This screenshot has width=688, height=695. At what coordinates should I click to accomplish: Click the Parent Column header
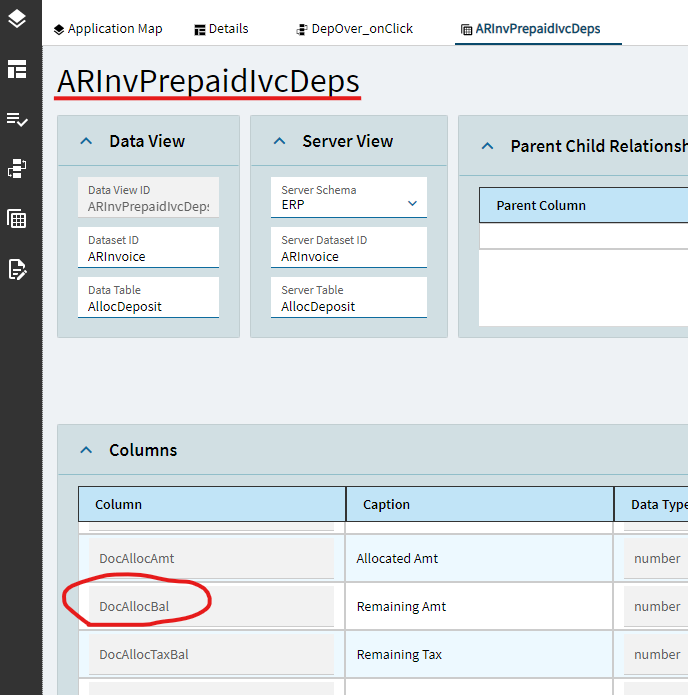click(541, 206)
